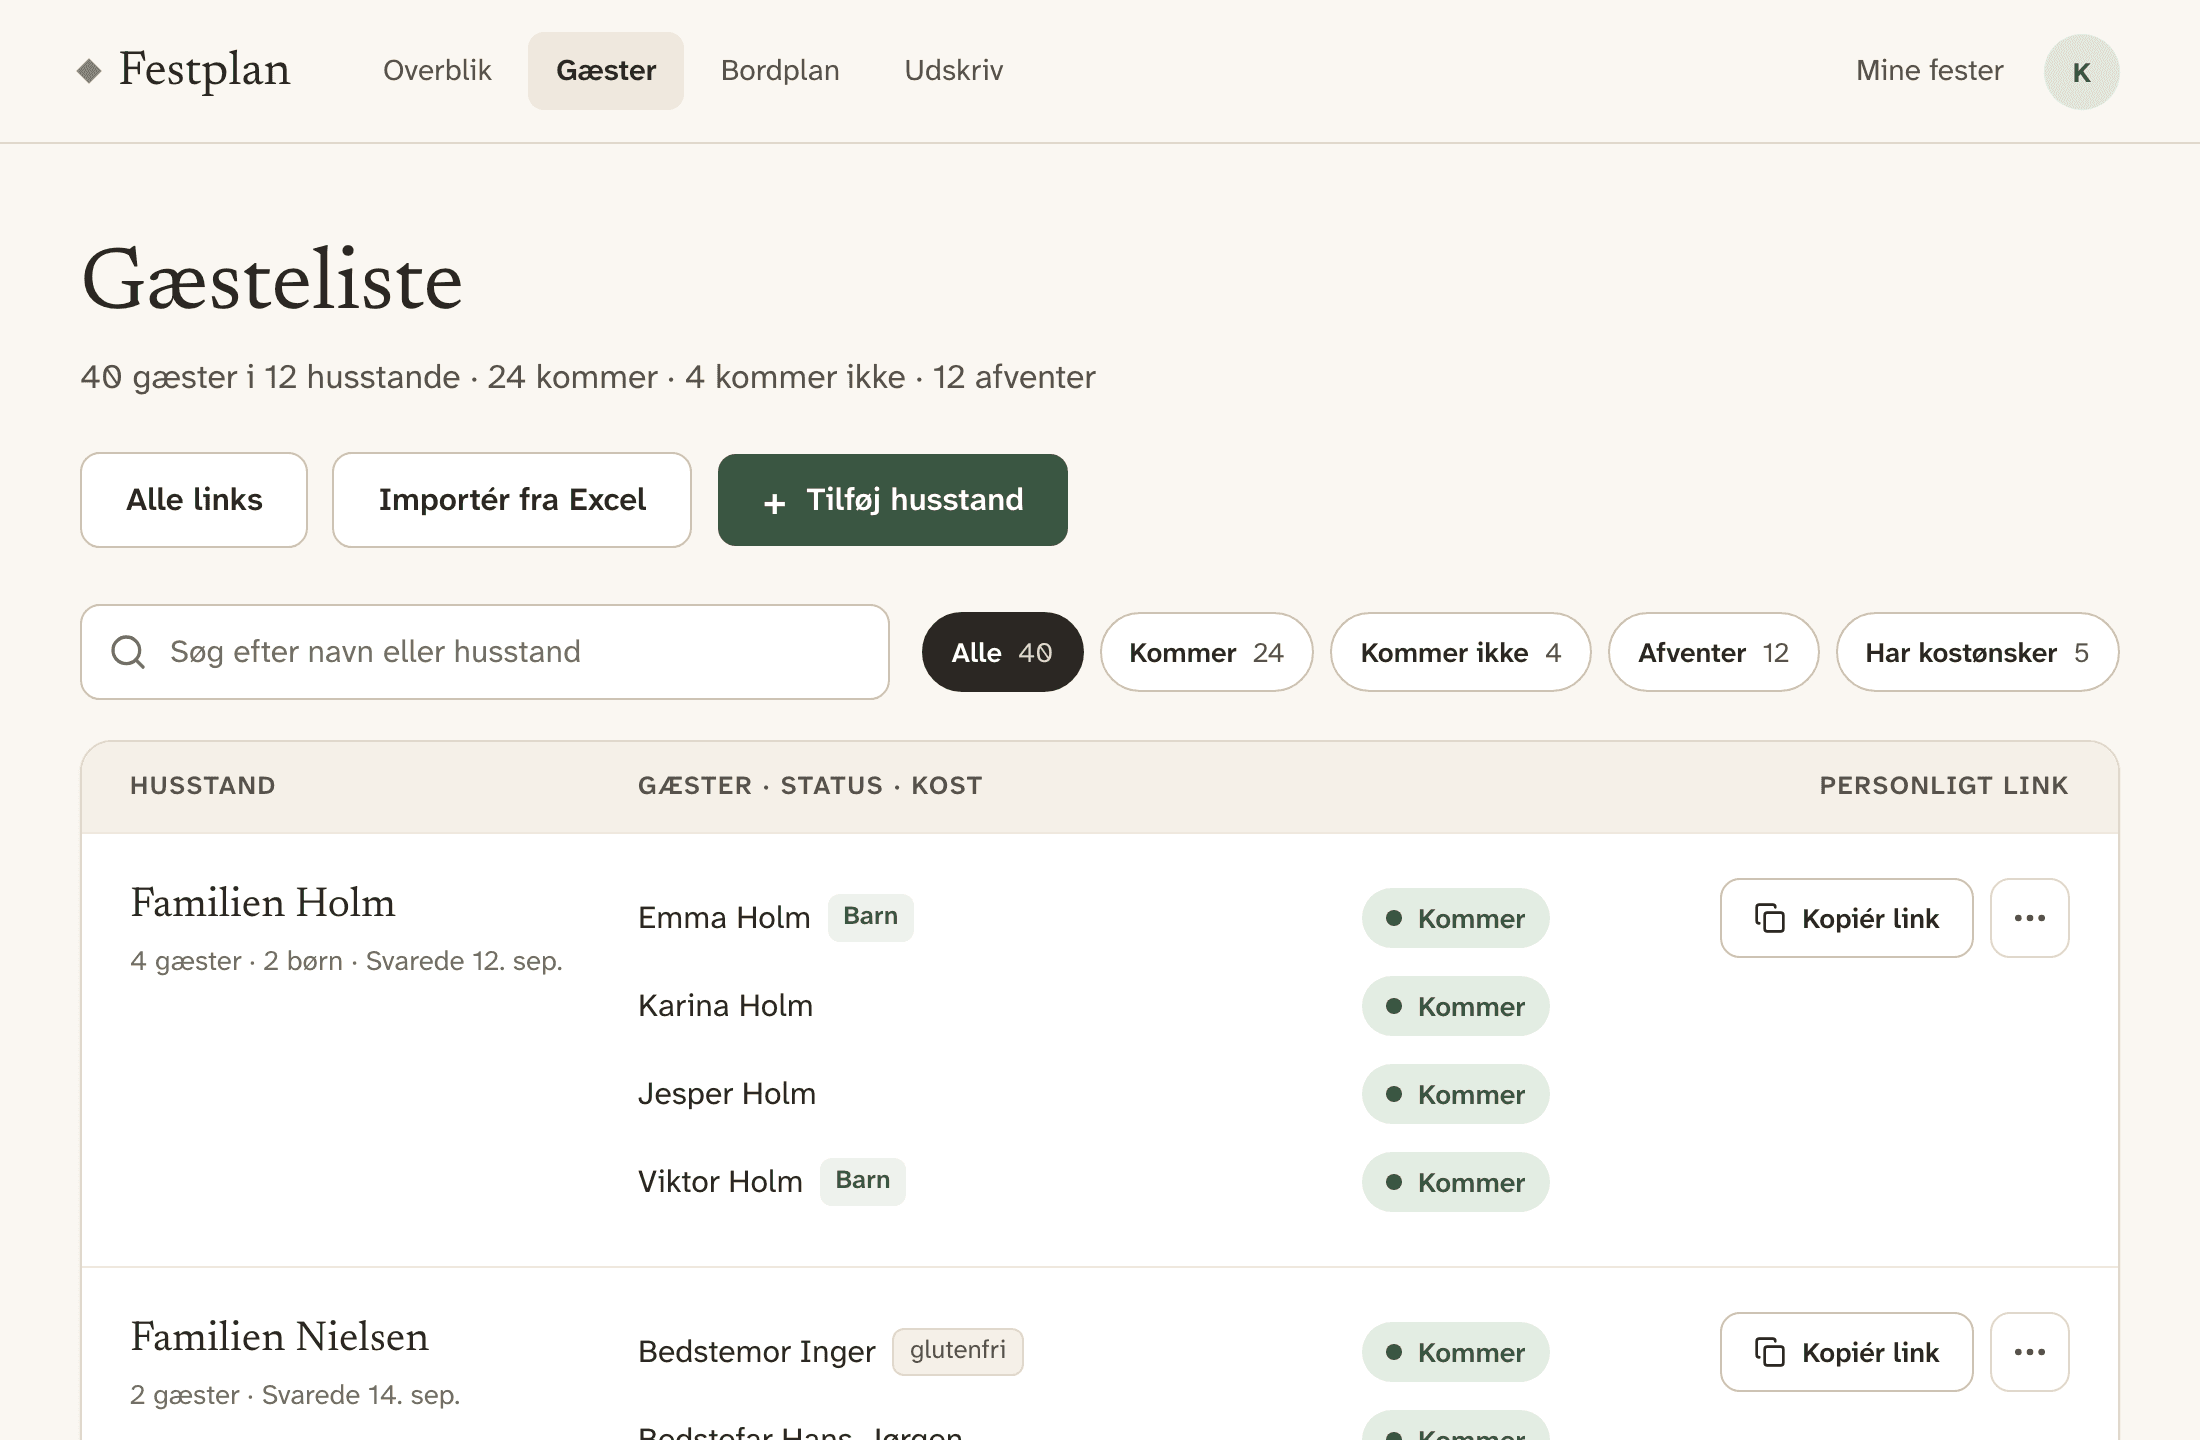The width and height of the screenshot is (2200, 1440).
Task: Click the Husstand column header
Action: (203, 786)
